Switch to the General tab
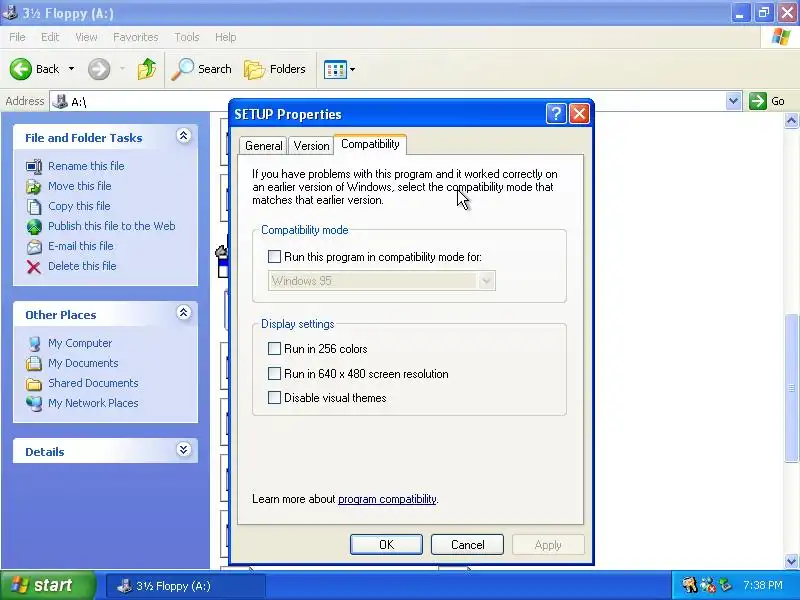Viewport: 800px width, 600px height. [x=263, y=145]
